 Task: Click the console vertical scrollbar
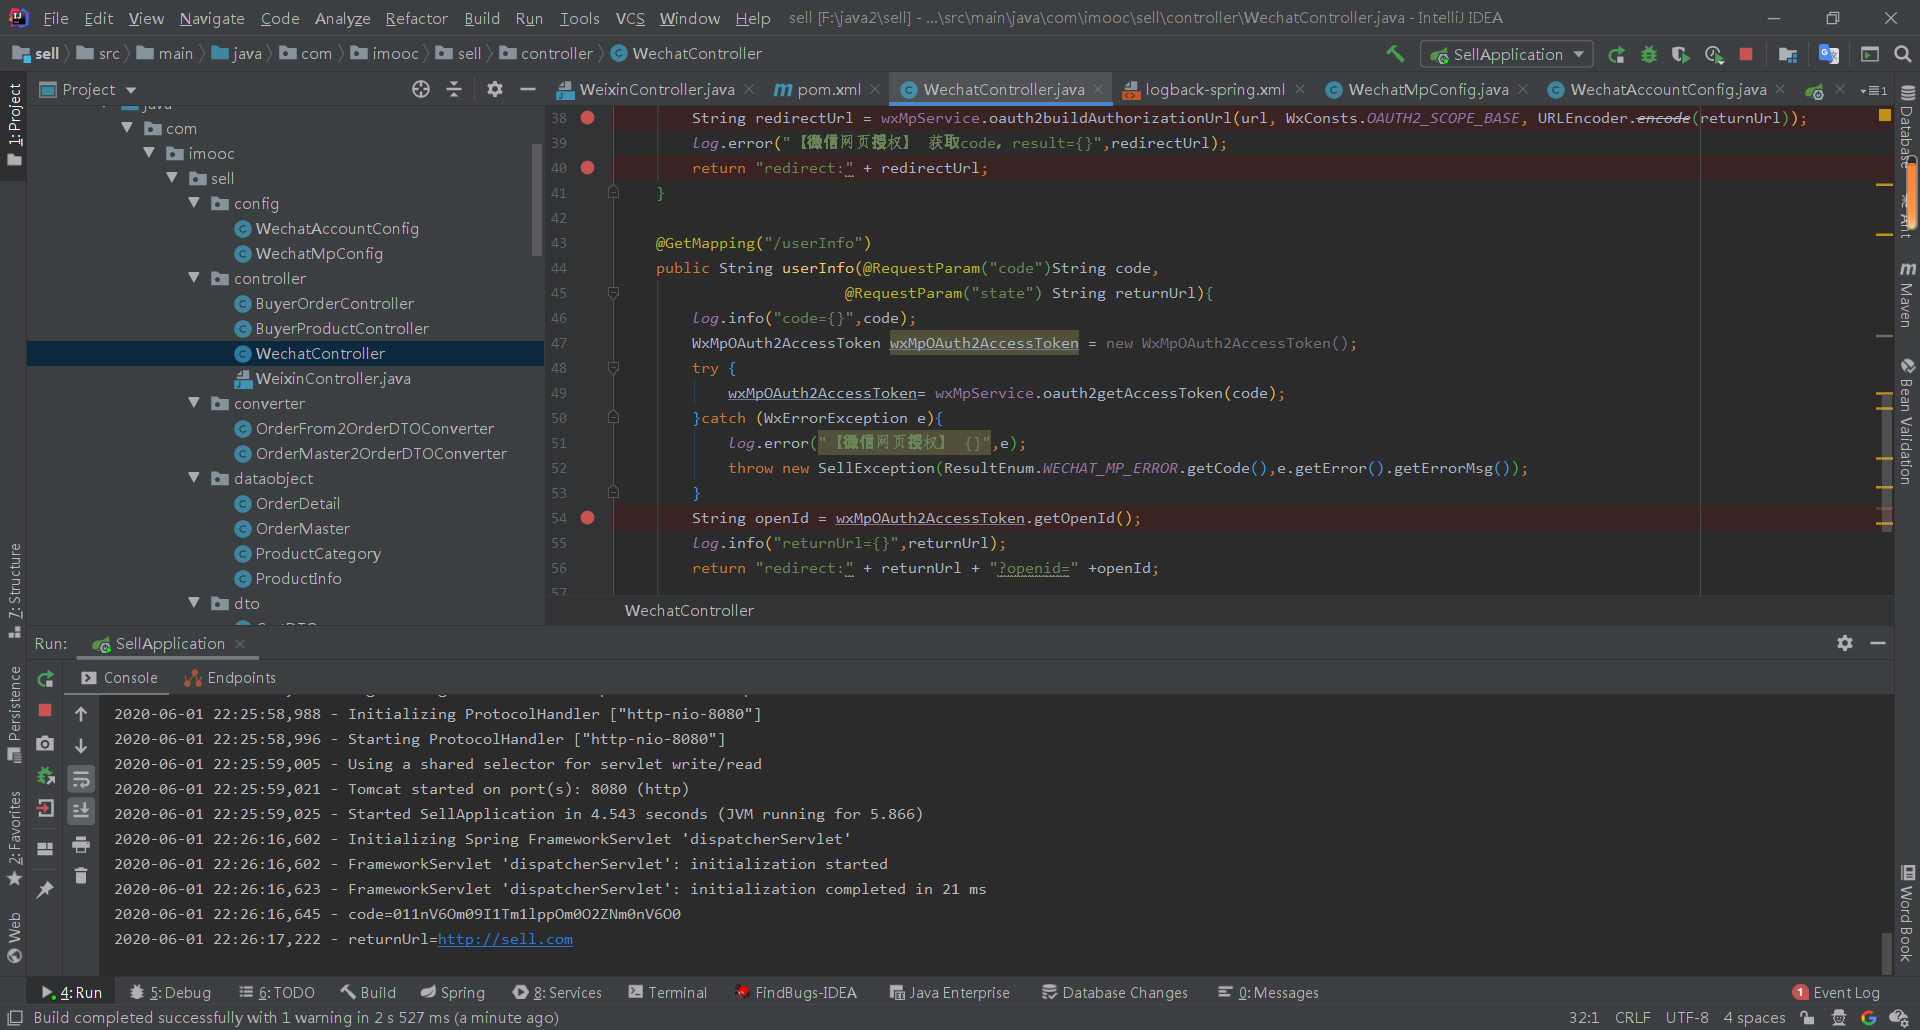click(1886, 952)
